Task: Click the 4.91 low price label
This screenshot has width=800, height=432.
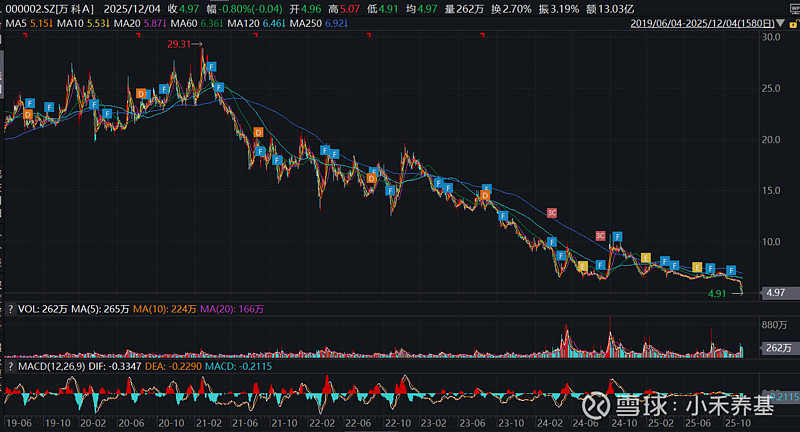Action: click(717, 294)
